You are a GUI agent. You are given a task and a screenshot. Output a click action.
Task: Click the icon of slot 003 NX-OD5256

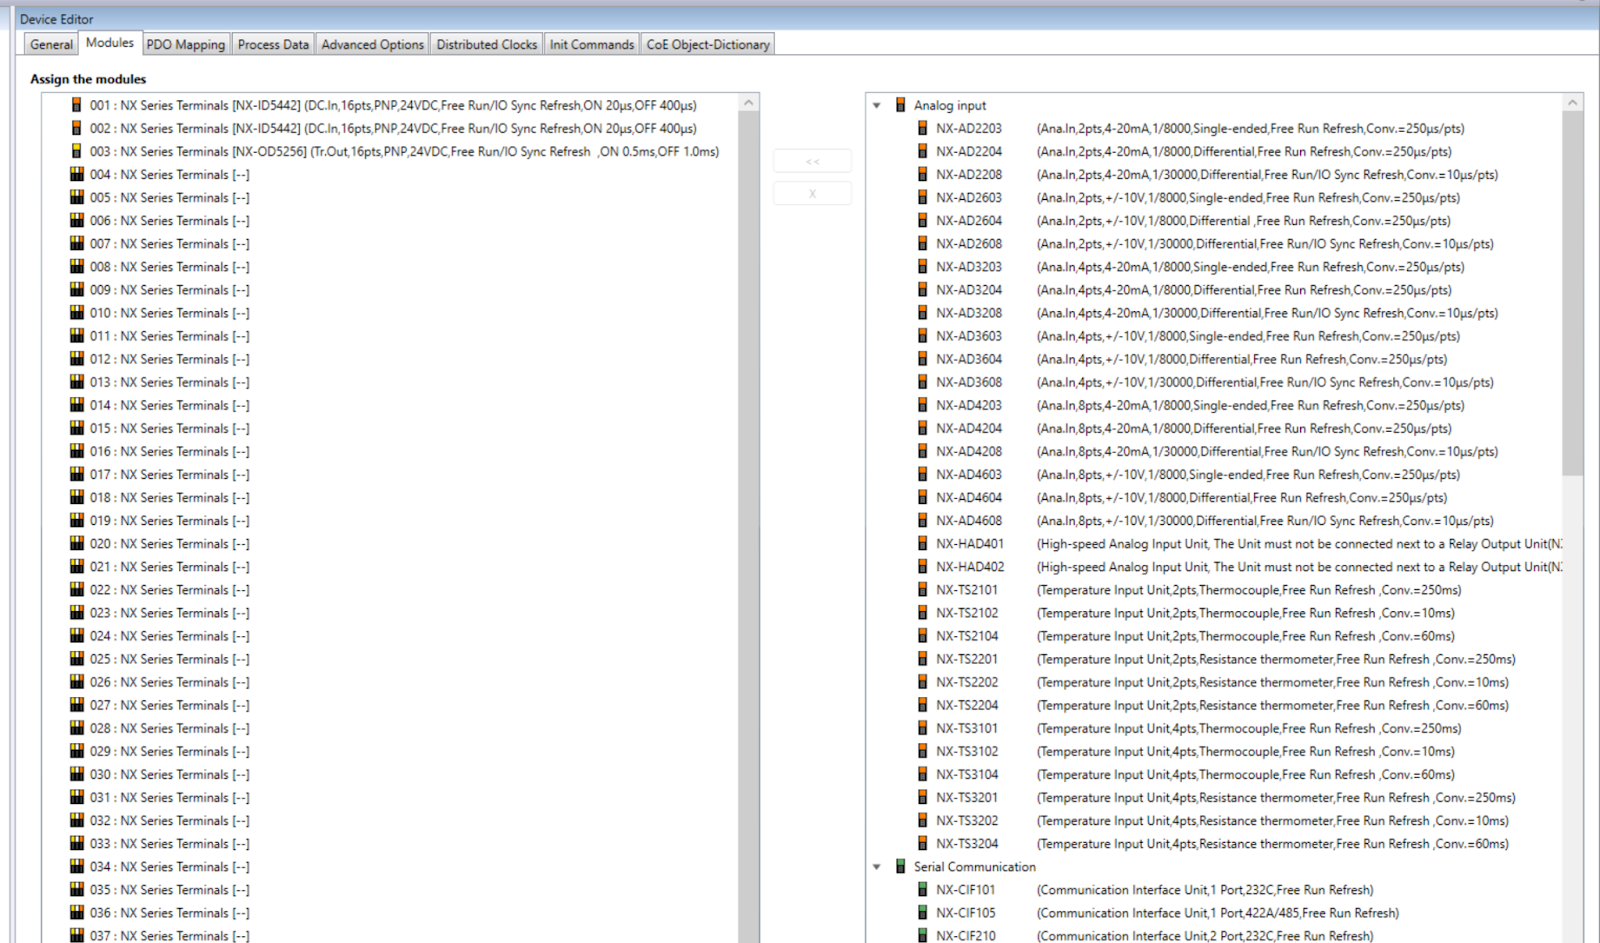[76, 151]
